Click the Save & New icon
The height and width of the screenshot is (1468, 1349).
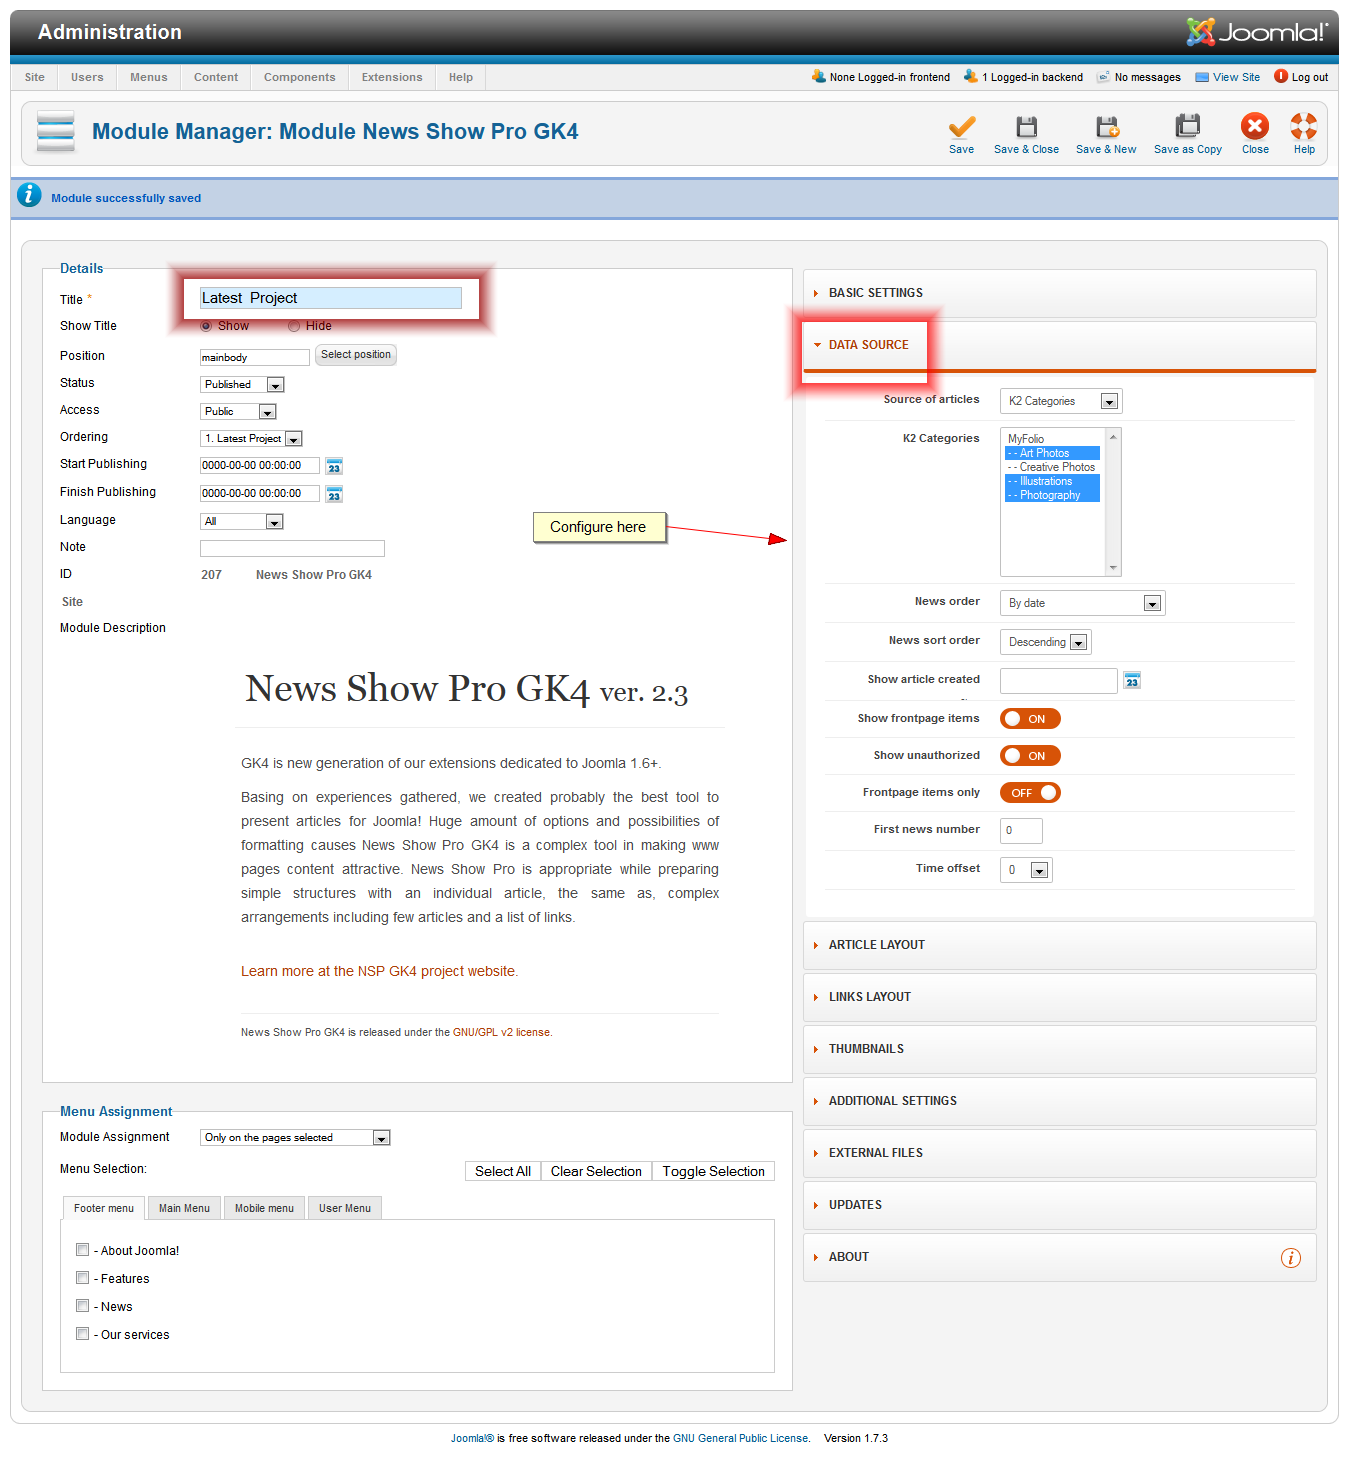click(x=1107, y=127)
